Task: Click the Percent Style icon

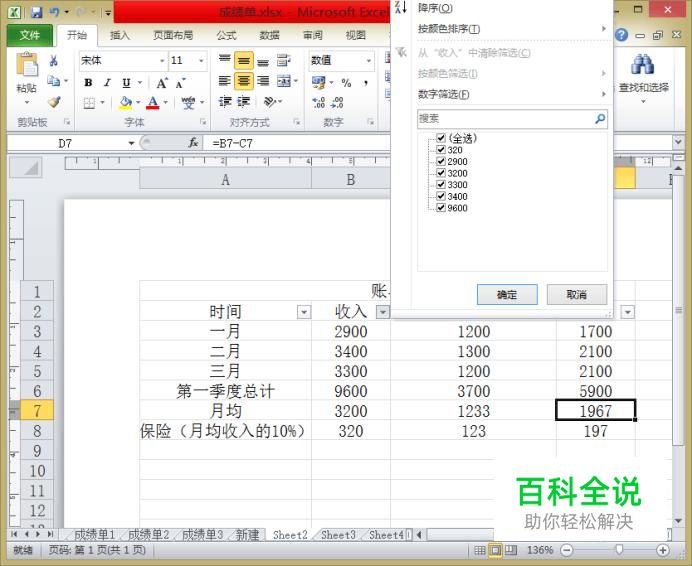Action: pyautogui.click(x=346, y=83)
